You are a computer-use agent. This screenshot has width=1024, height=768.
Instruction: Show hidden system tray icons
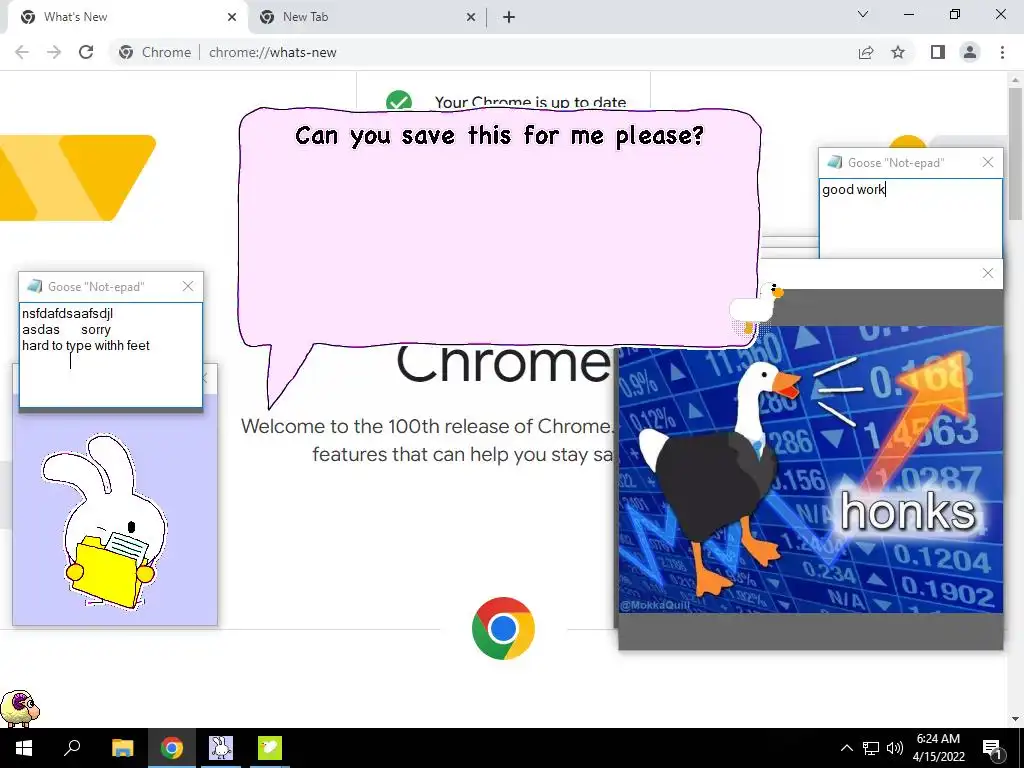(846, 748)
